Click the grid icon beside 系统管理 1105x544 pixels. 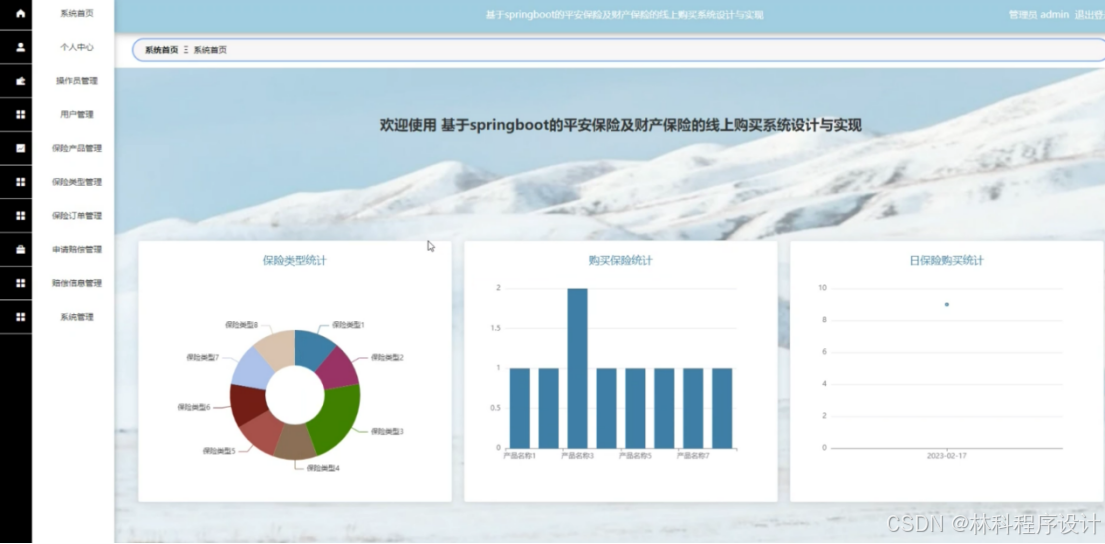(20, 317)
